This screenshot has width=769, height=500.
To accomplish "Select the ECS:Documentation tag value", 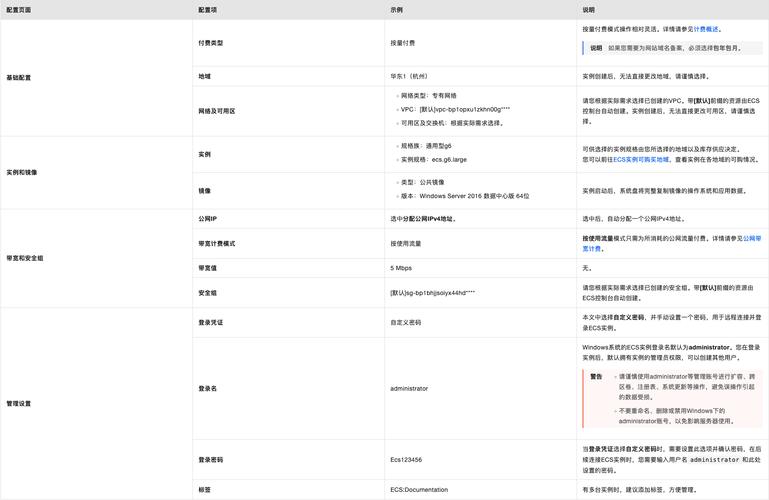I will (x=419, y=490).
